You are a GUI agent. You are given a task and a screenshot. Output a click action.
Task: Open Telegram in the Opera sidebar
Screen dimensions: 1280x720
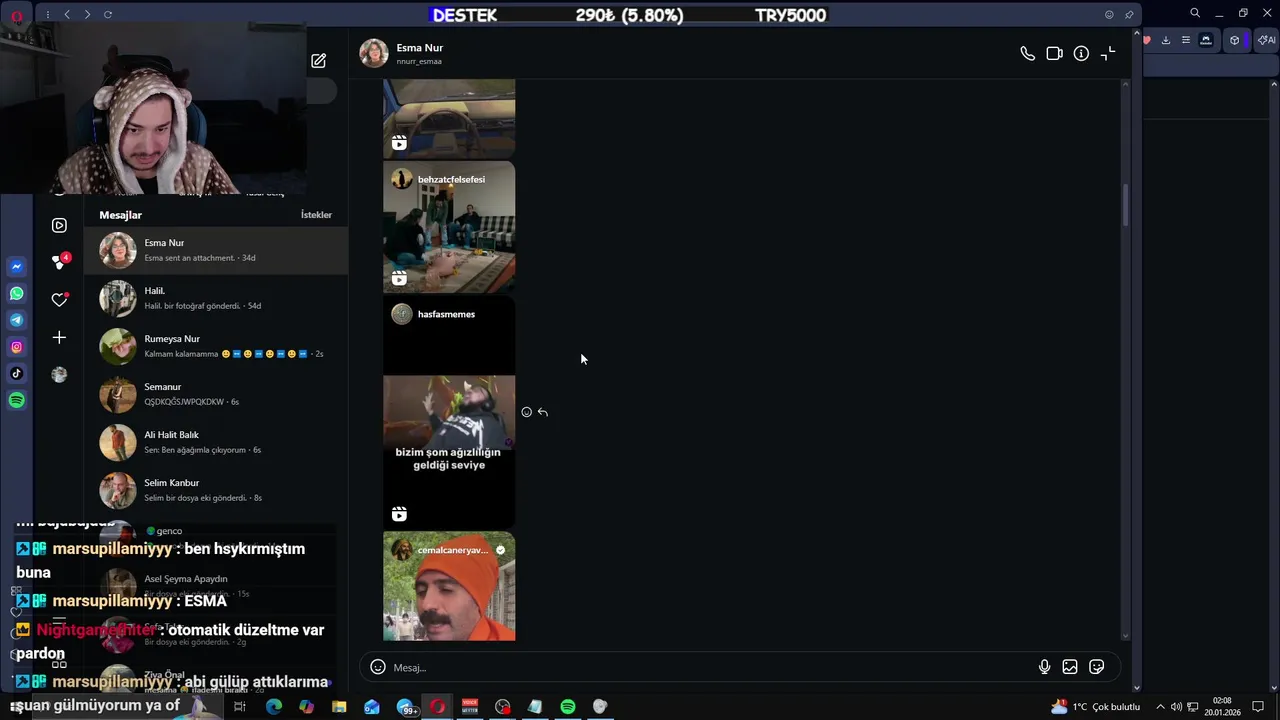click(16, 320)
